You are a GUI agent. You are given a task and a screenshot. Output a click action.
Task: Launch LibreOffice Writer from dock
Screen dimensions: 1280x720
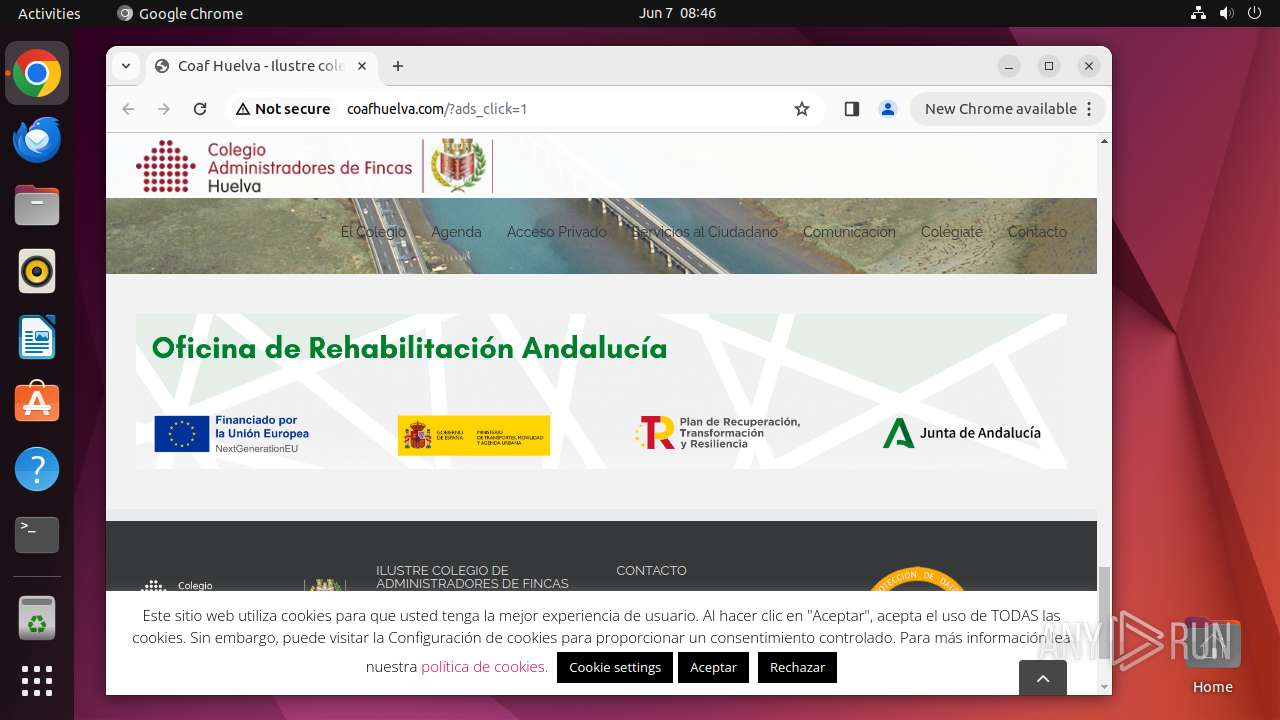[x=37, y=337]
